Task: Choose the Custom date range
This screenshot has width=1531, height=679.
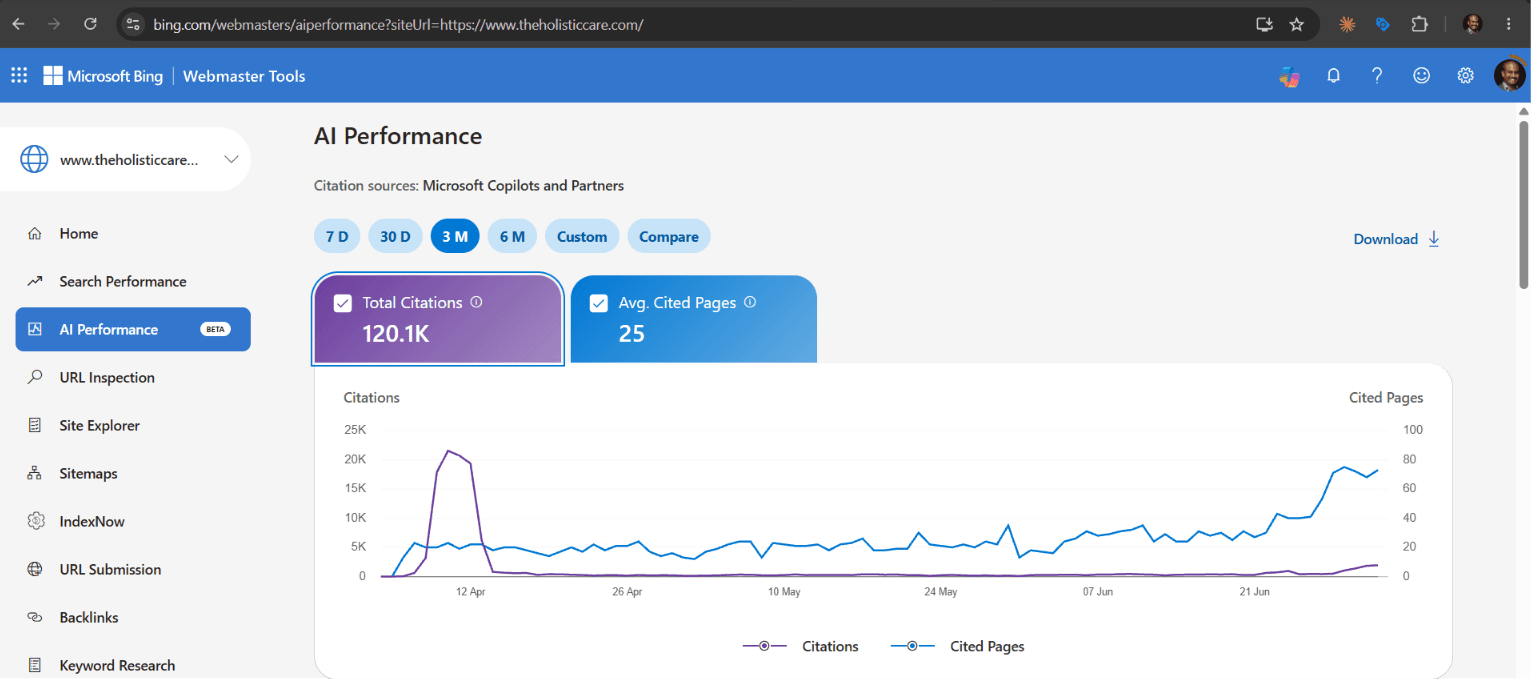Action: click(582, 237)
